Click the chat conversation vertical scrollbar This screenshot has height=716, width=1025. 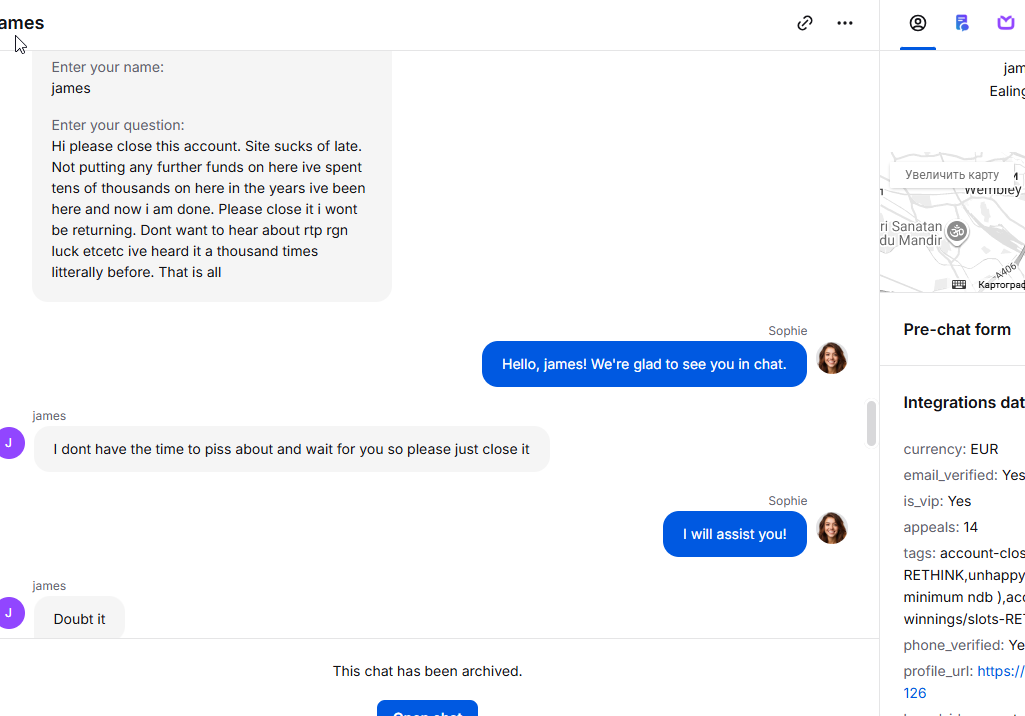point(871,424)
